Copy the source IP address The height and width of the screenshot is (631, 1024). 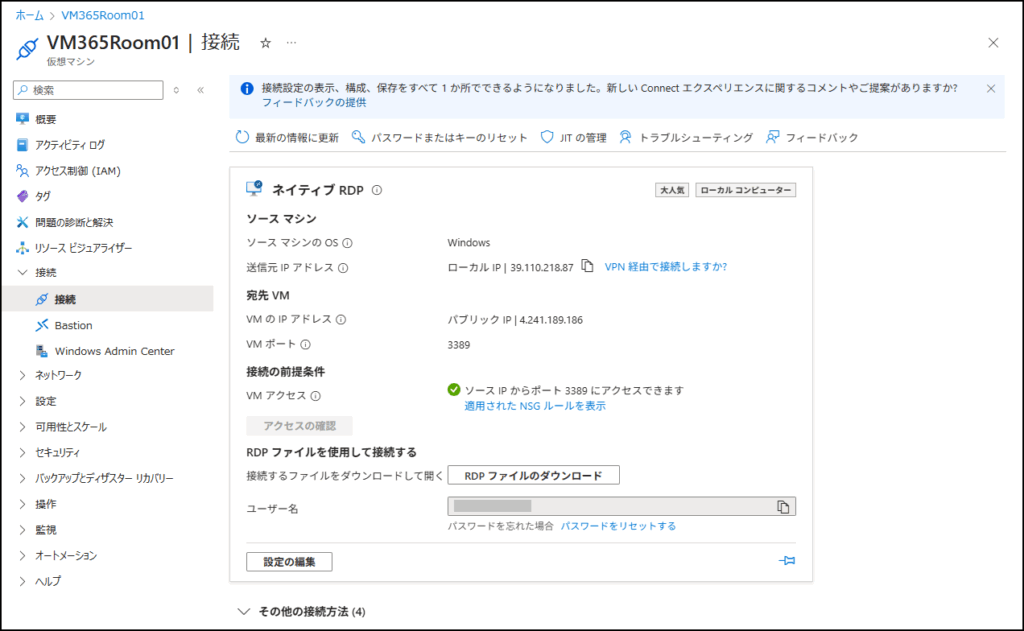pos(588,267)
